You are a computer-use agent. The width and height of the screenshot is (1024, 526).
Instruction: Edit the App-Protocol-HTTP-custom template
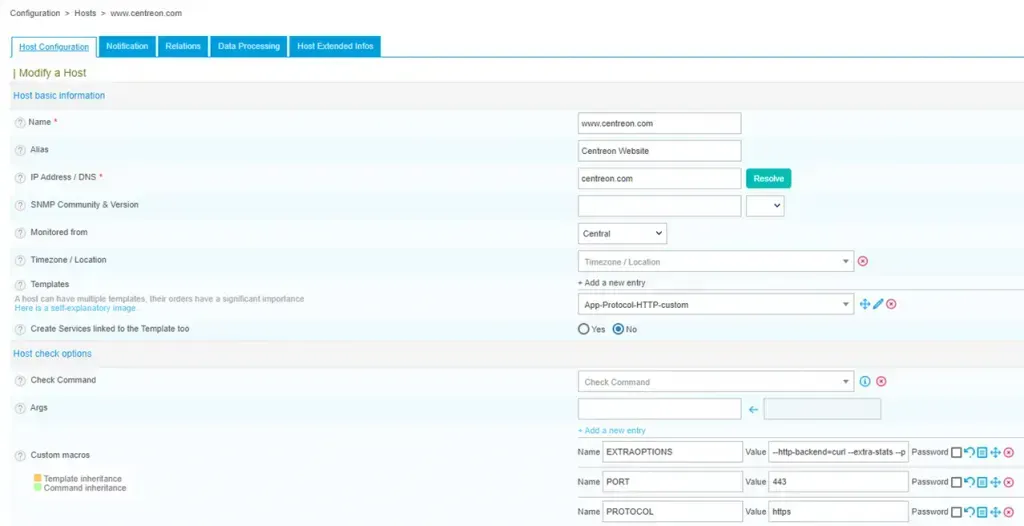[x=878, y=304]
